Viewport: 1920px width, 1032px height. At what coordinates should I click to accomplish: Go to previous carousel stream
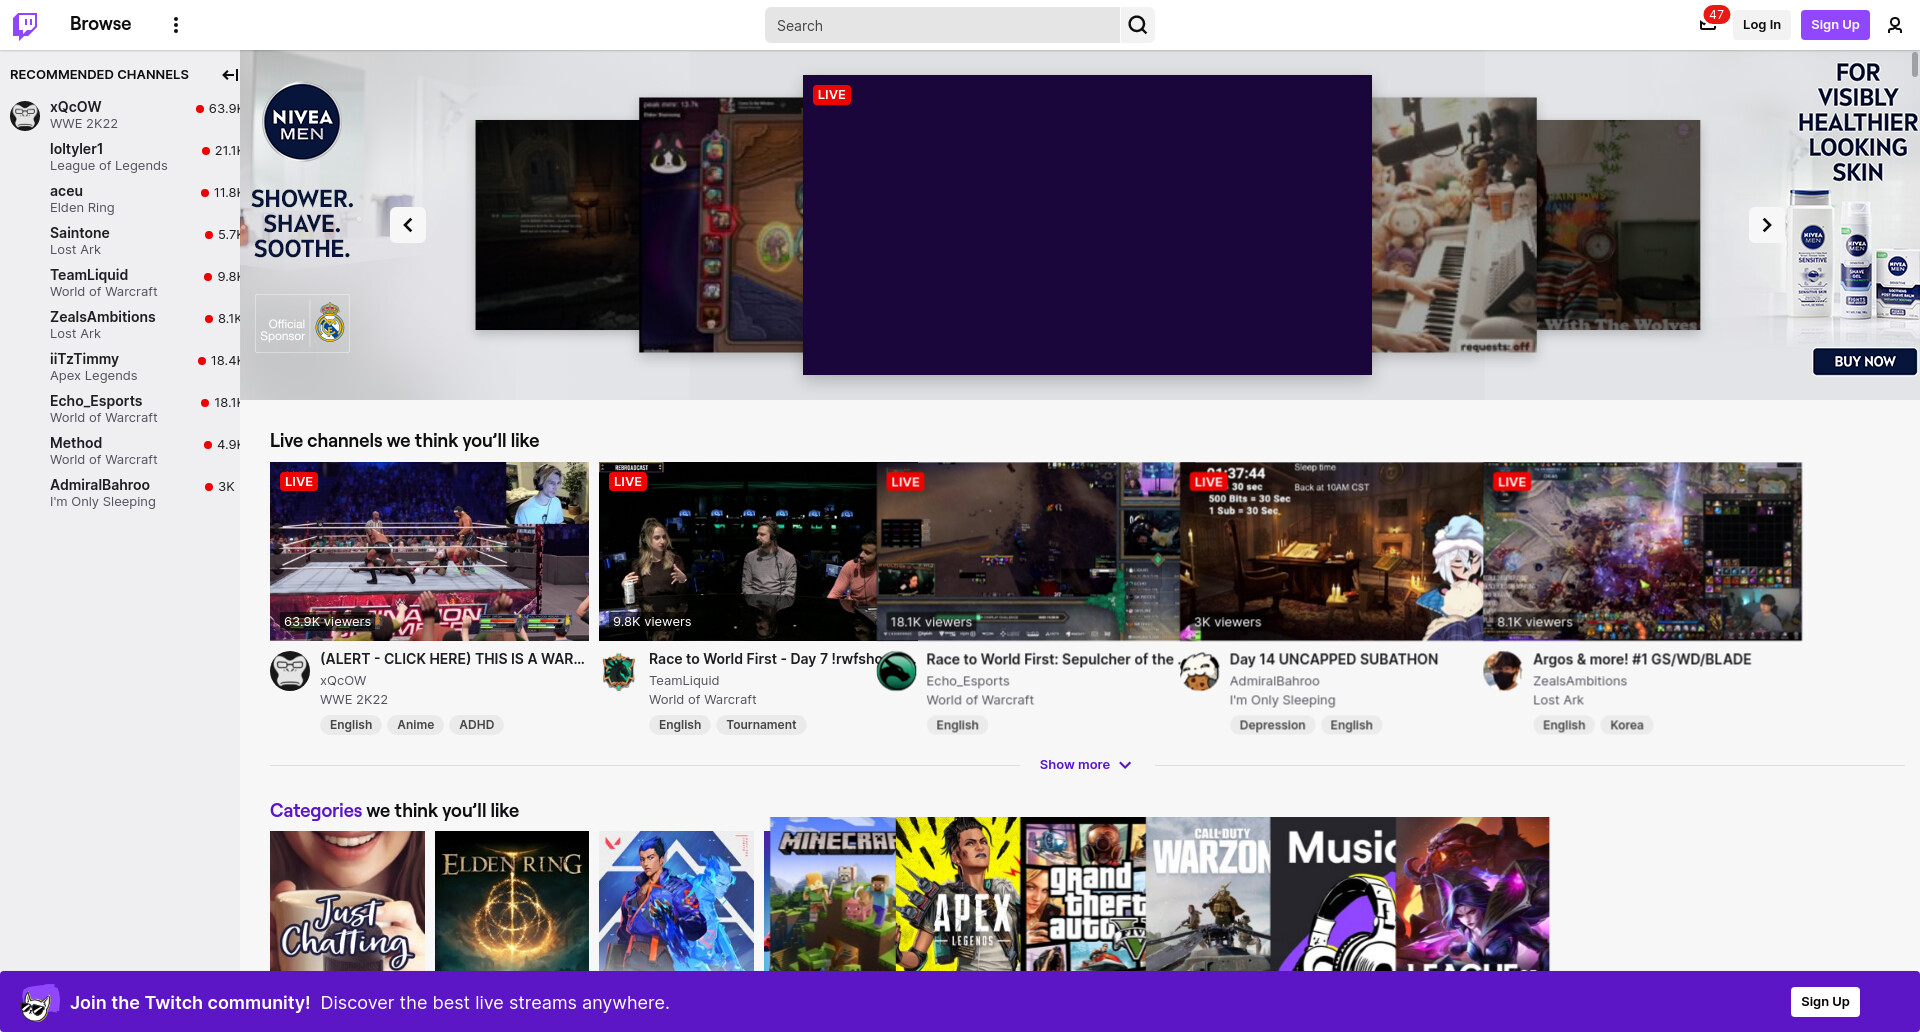(x=408, y=225)
